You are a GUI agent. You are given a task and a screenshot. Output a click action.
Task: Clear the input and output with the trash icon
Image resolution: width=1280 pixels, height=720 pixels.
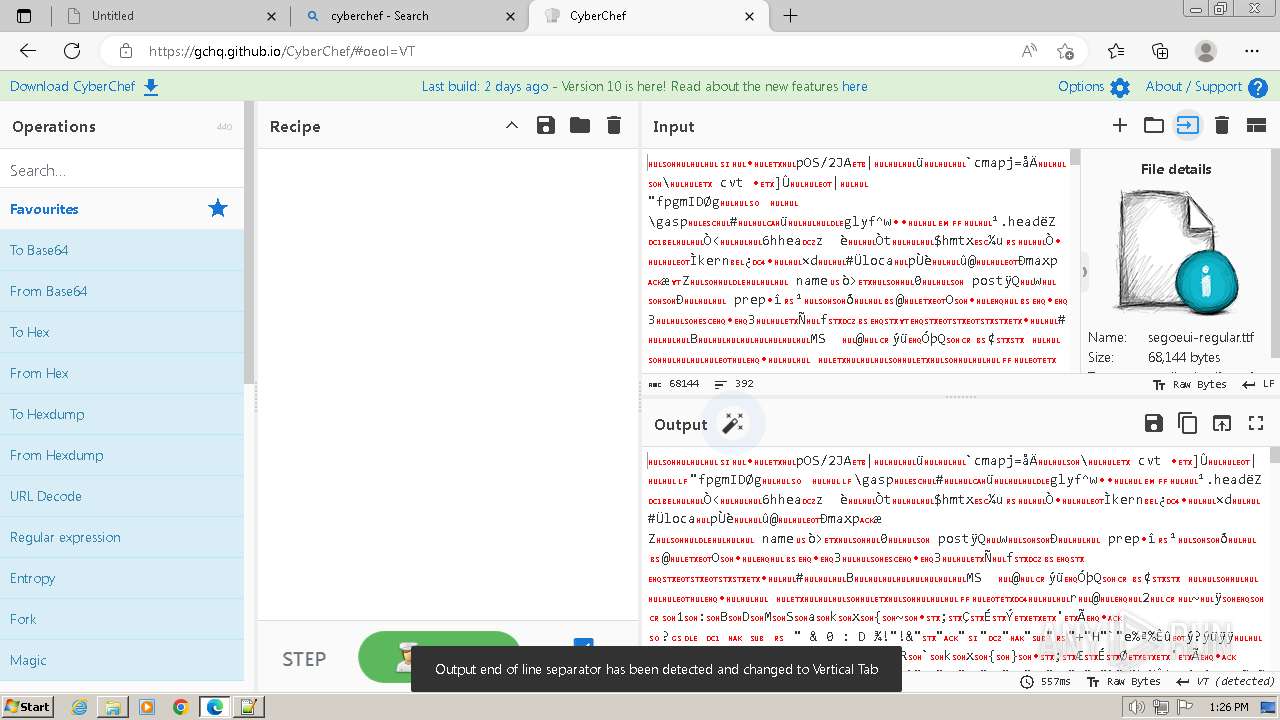point(1221,125)
